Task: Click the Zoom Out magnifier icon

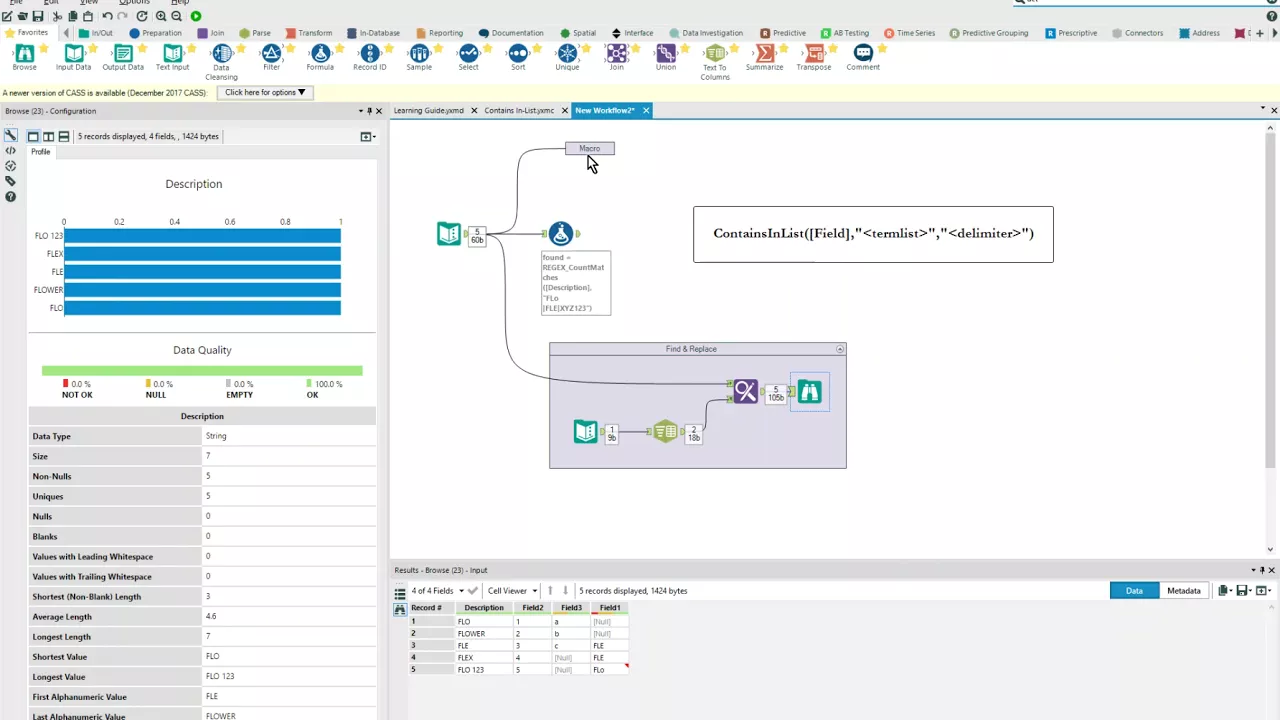Action: coord(177,16)
